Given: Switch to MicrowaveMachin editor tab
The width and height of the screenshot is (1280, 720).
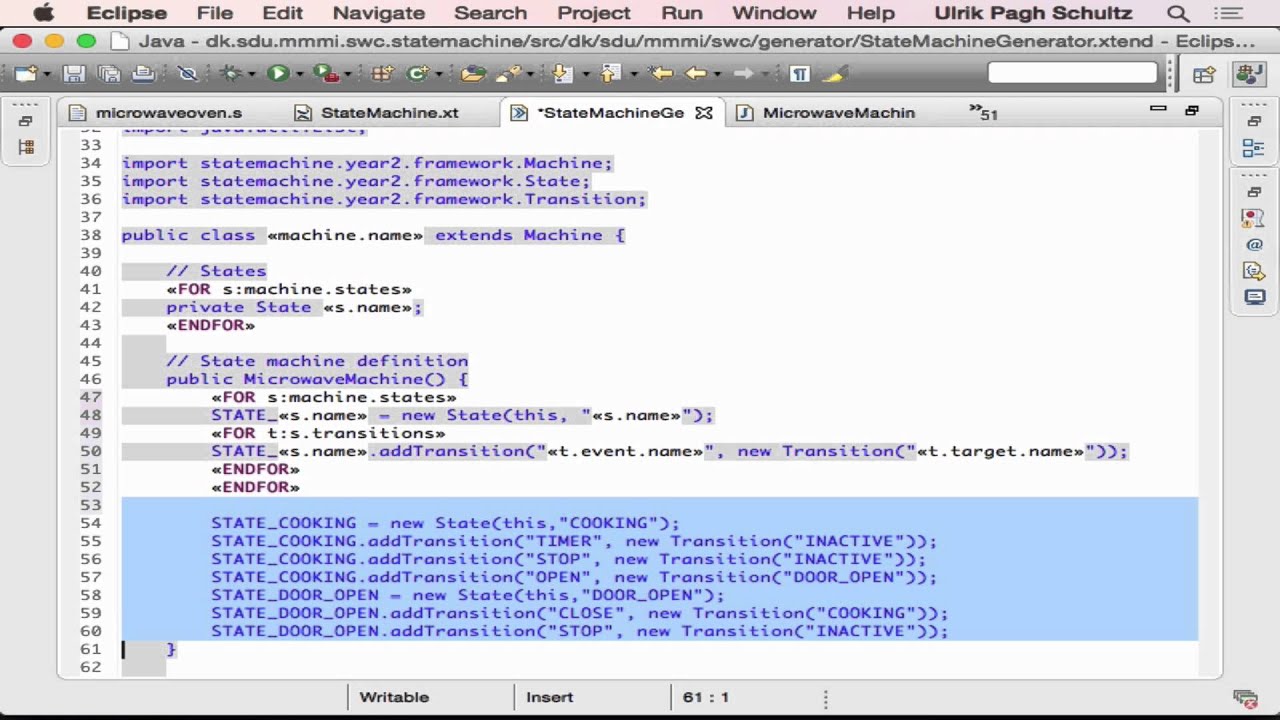Looking at the screenshot, I should pos(828,113).
